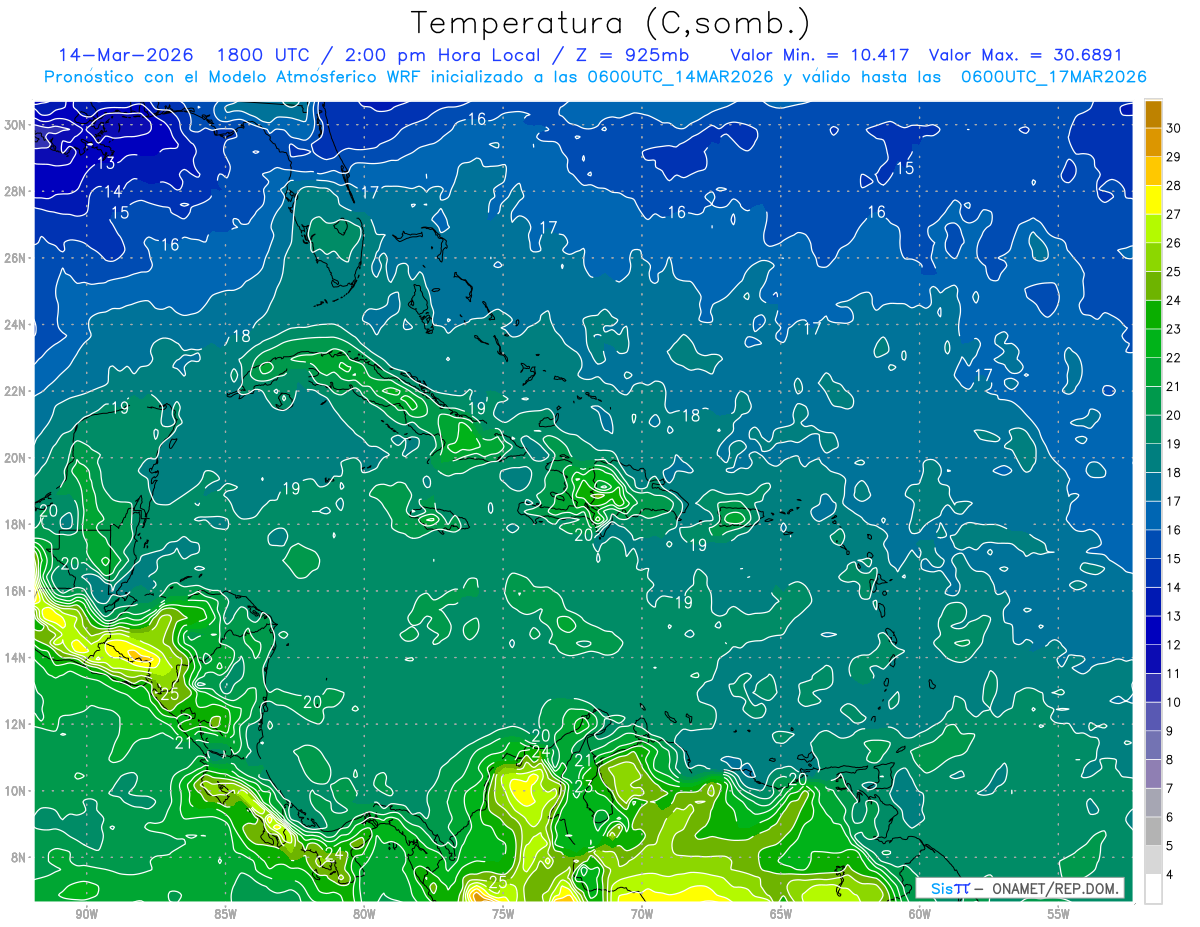The height and width of the screenshot is (927, 1200).
Task: Select the end time "0600UTC_17MAR2026"
Action: point(1053,76)
